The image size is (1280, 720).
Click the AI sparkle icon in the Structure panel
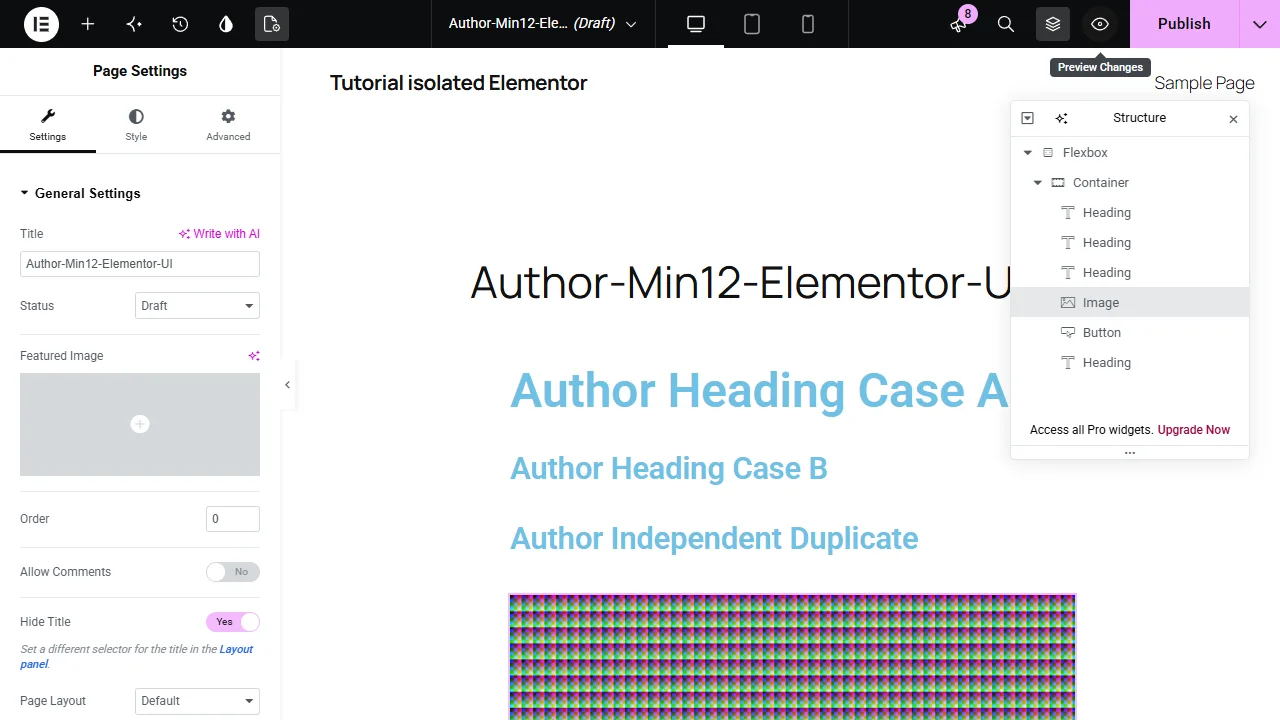[1061, 118]
